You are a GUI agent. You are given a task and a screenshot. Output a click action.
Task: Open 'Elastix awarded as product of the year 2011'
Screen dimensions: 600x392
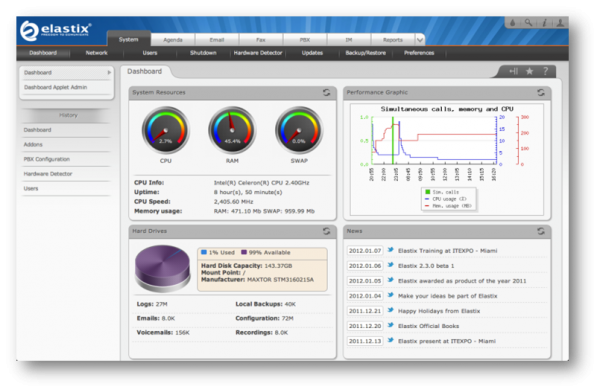(462, 281)
